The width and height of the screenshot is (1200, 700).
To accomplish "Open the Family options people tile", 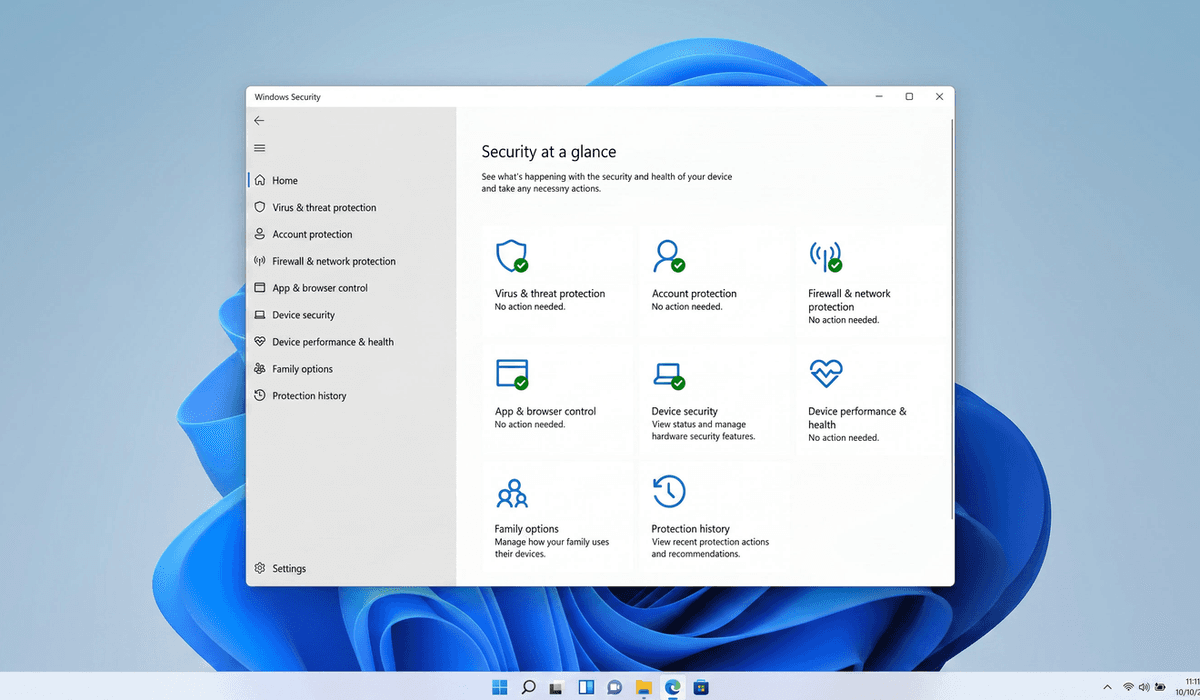I will tap(558, 517).
